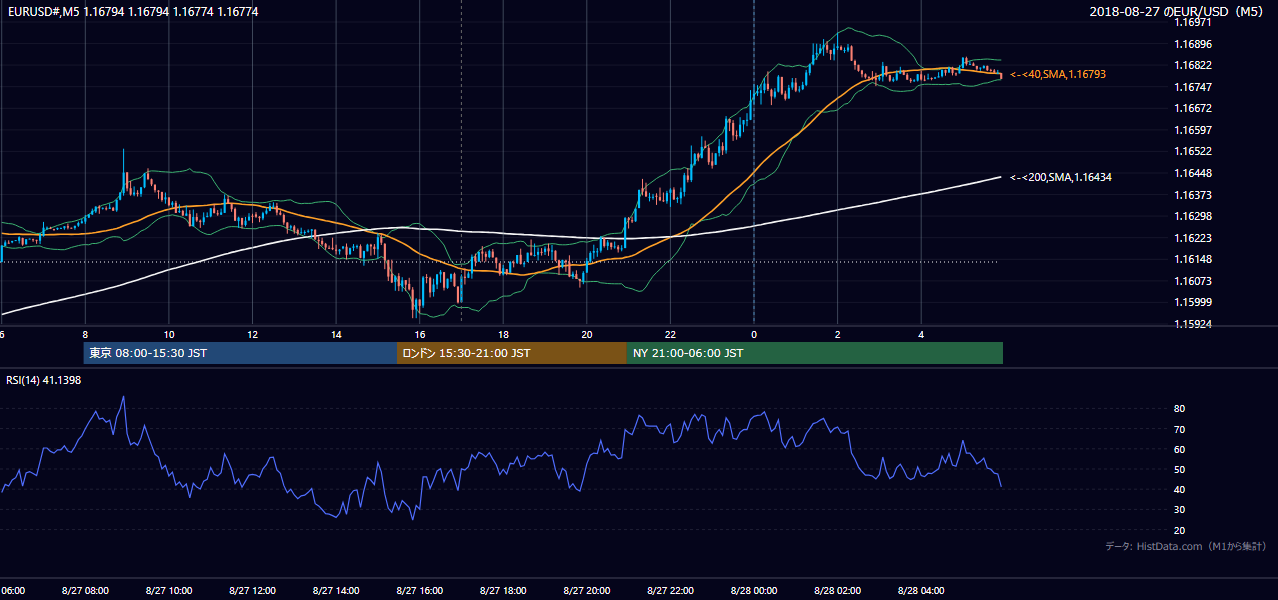This screenshot has width=1278, height=600.
Task: Click price axis value 1.16747
Action: point(1194,87)
